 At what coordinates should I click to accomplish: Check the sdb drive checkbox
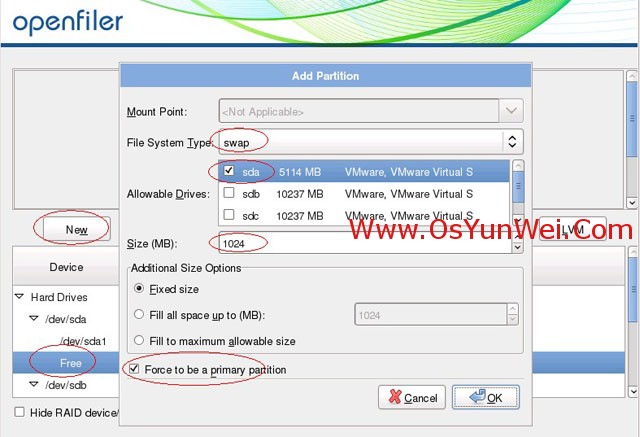tap(229, 193)
